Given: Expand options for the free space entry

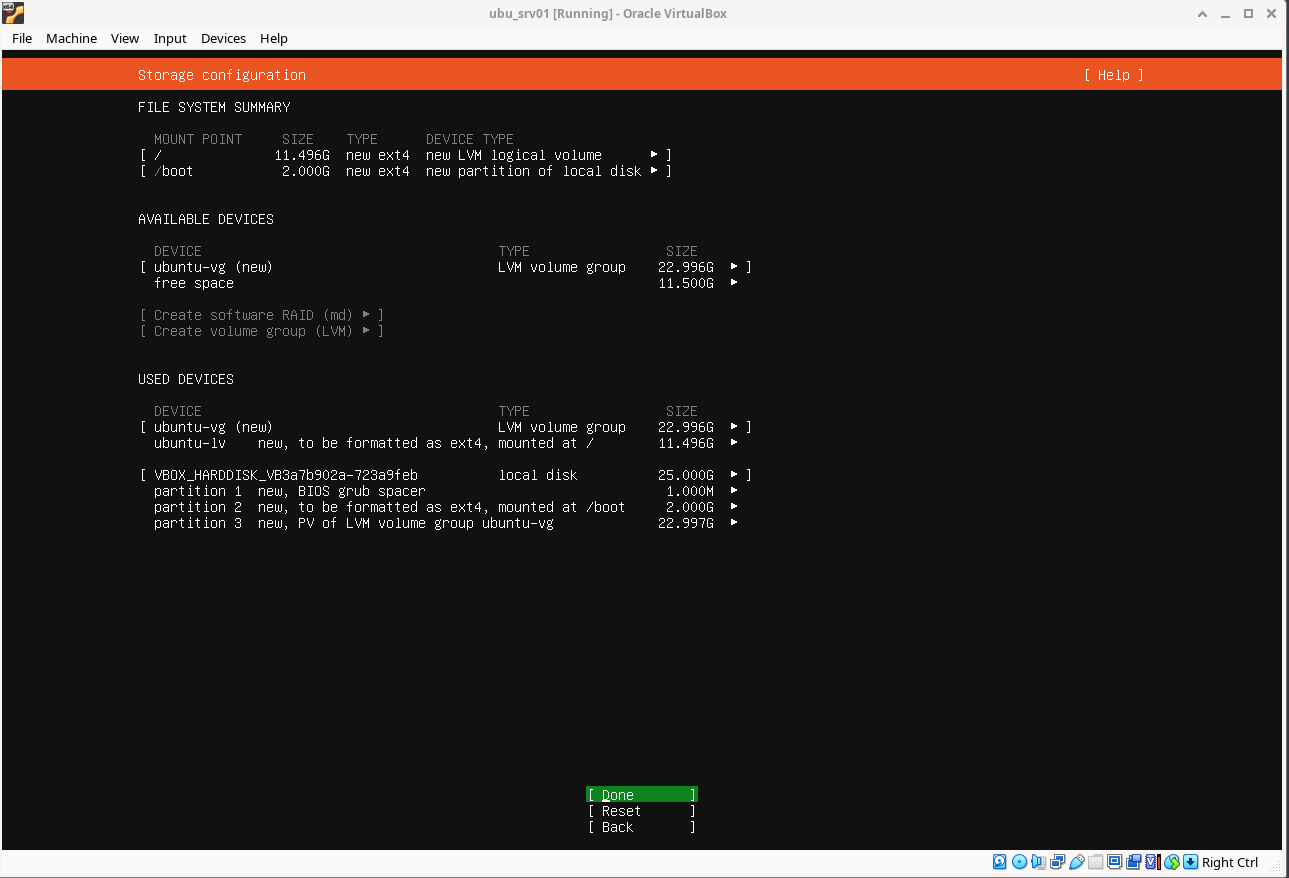Looking at the screenshot, I should coord(734,283).
